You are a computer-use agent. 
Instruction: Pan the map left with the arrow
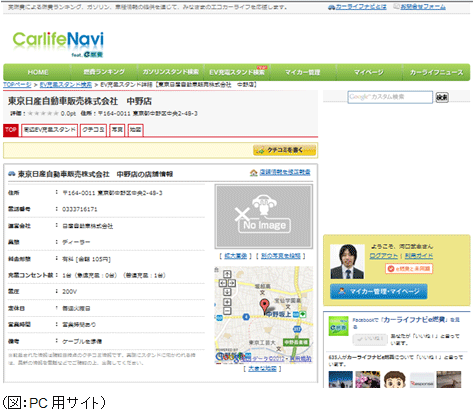coord(222,283)
